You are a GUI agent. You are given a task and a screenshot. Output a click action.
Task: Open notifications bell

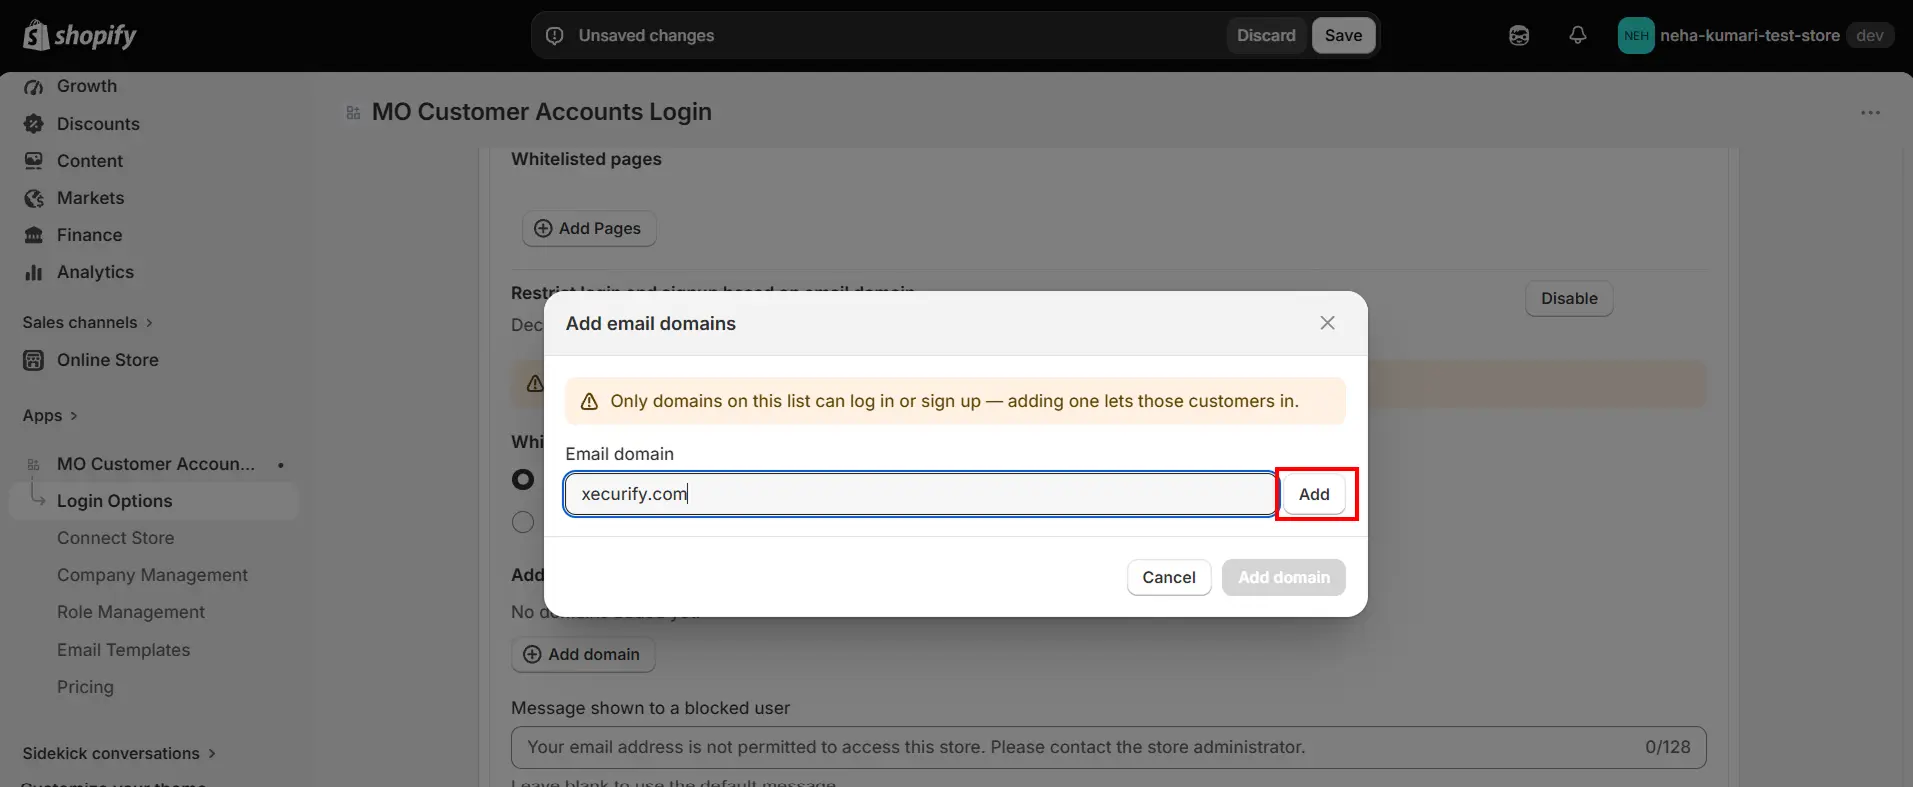pos(1578,35)
